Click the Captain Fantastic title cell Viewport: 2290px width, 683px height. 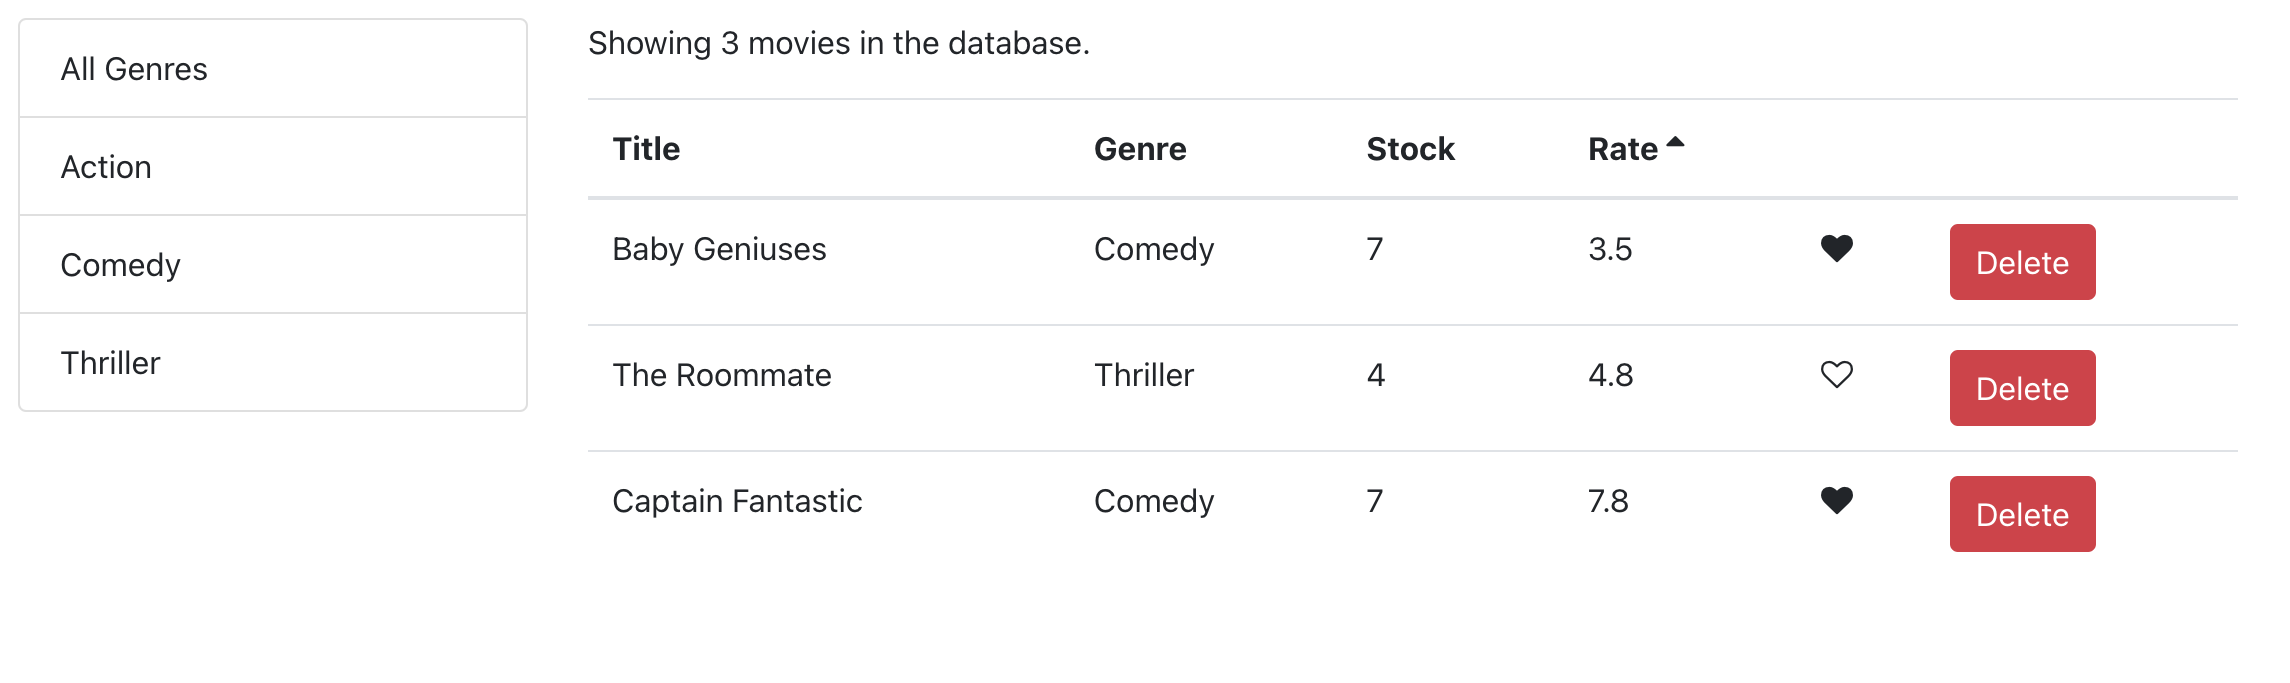(x=737, y=501)
